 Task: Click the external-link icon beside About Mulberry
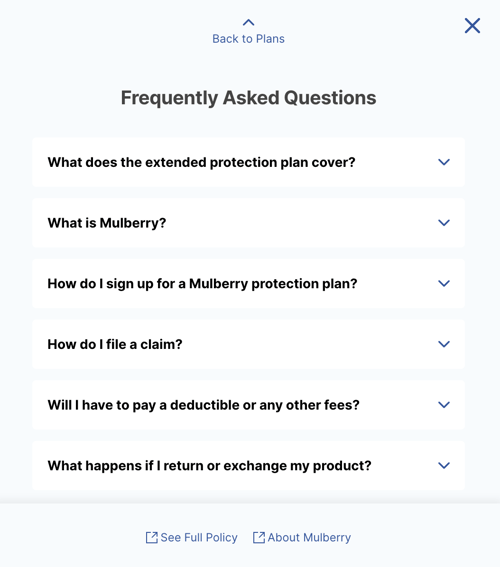tap(258, 537)
